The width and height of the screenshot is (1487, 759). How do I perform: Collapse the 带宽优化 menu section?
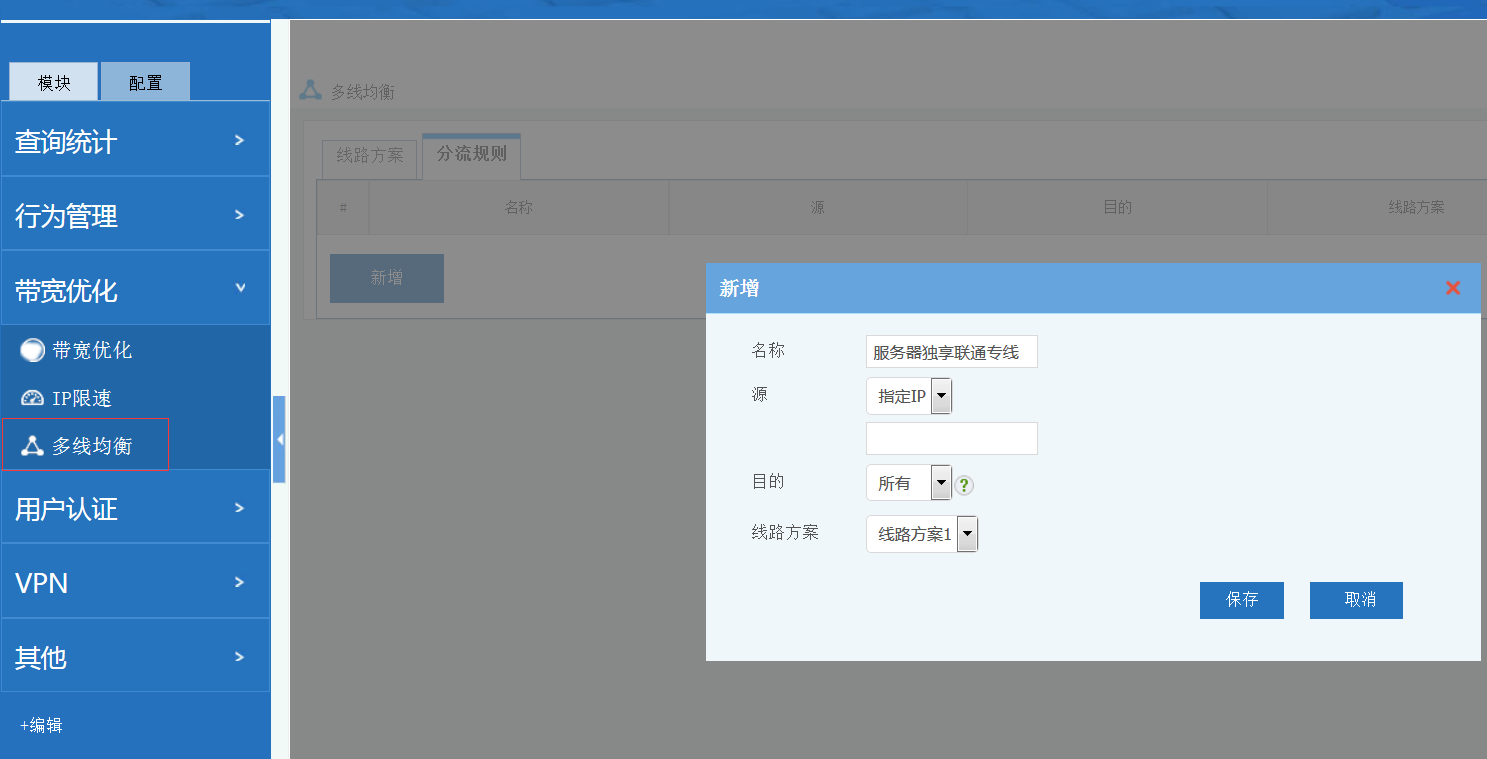pyautogui.click(x=135, y=290)
